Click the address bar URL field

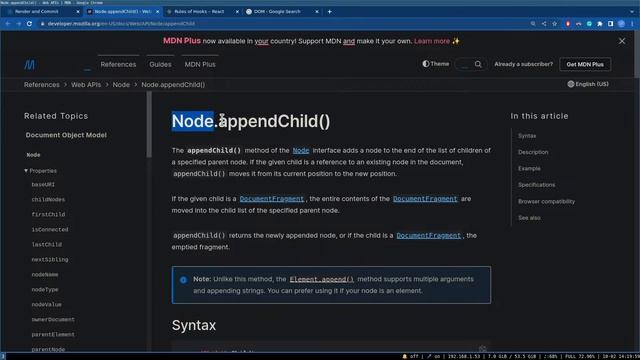(x=282, y=24)
